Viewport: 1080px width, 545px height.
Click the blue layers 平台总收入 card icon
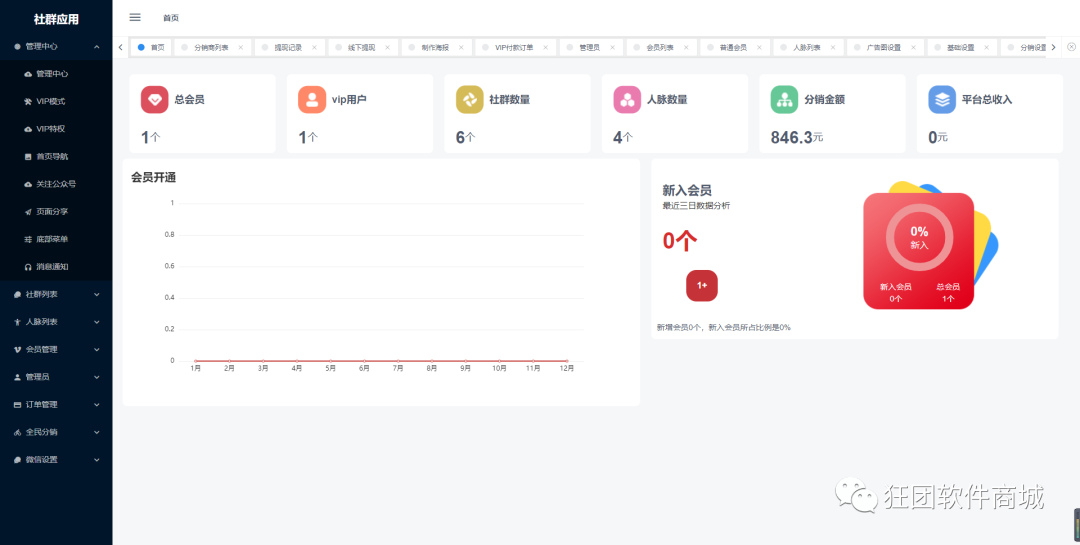pos(942,100)
